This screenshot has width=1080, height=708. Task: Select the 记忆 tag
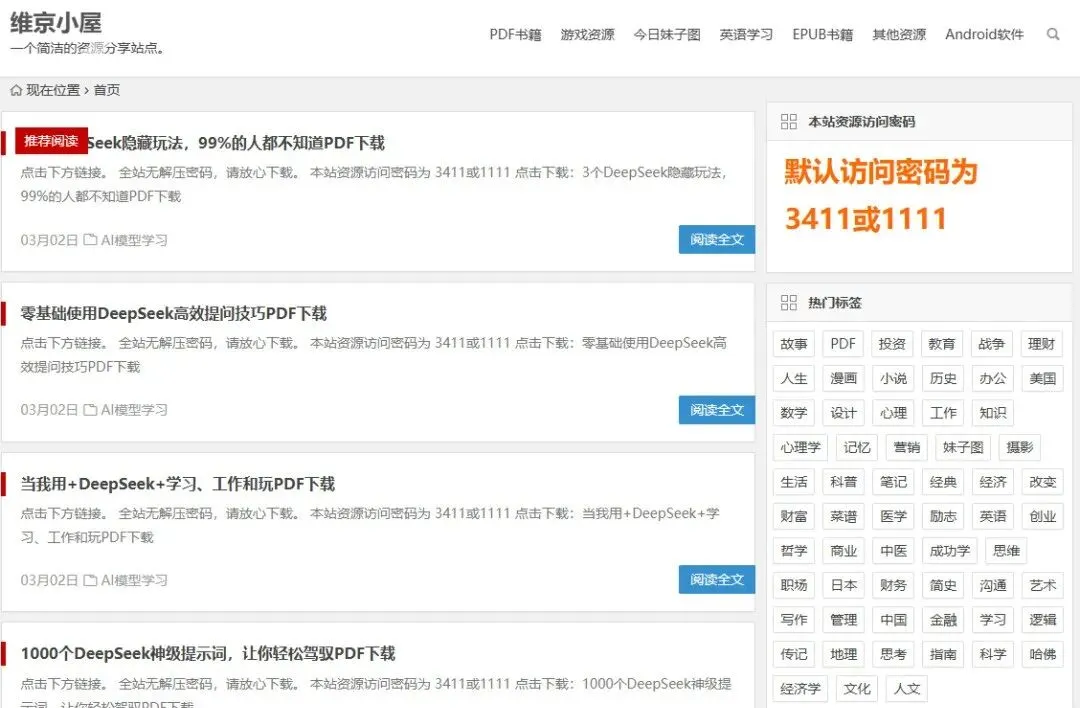pos(857,448)
